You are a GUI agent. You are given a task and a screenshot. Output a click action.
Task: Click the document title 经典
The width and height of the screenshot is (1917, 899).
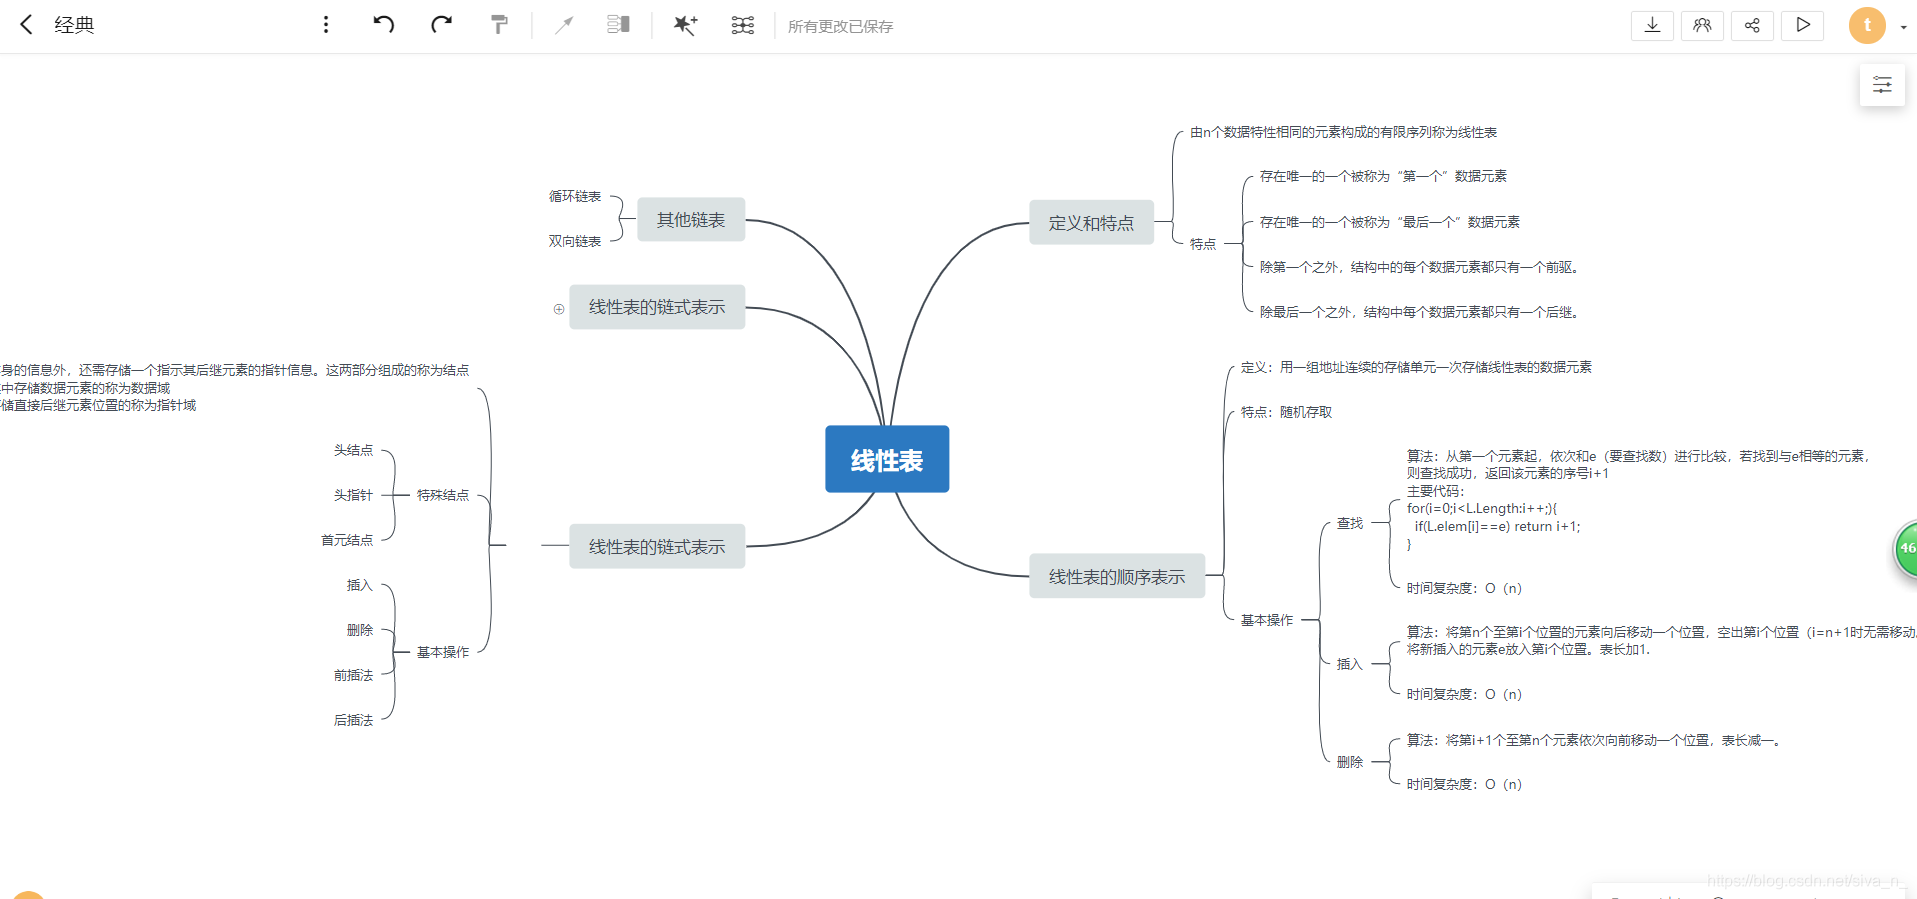click(x=74, y=25)
